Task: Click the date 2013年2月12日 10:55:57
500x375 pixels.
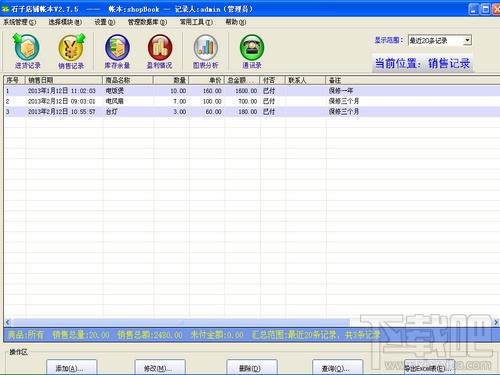Action: coord(62,112)
